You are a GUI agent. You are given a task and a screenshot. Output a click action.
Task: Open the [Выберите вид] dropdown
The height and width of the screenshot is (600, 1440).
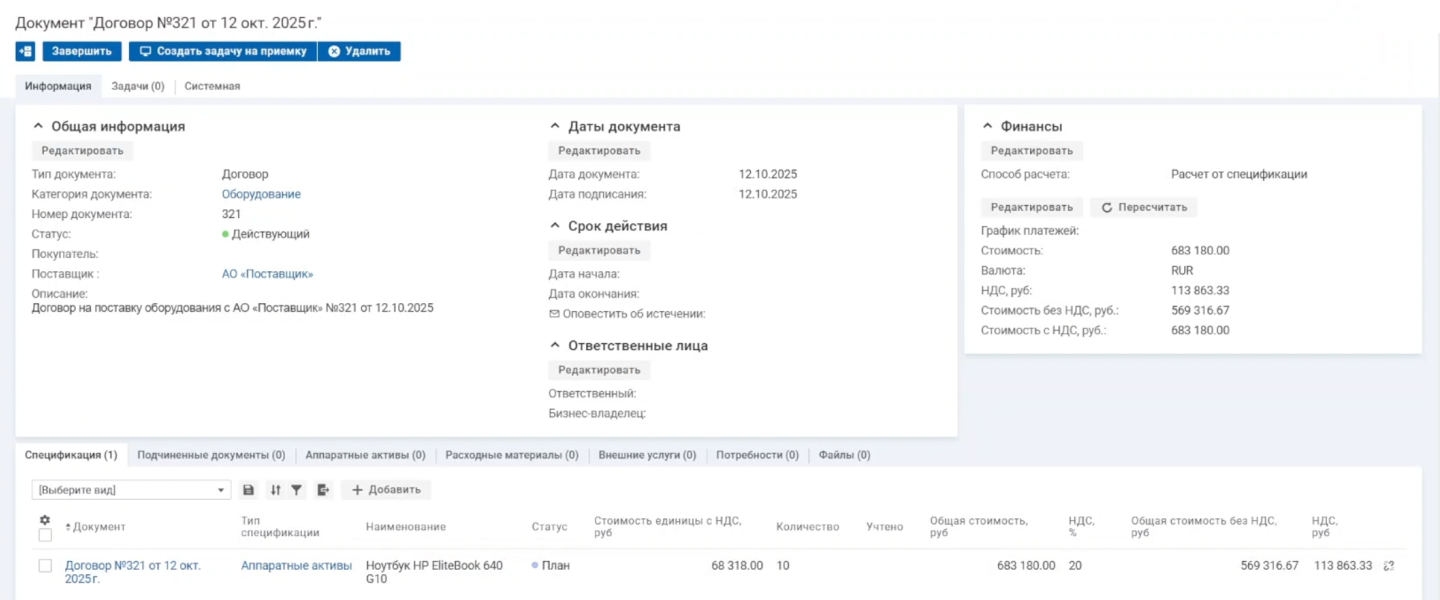click(x=132, y=490)
